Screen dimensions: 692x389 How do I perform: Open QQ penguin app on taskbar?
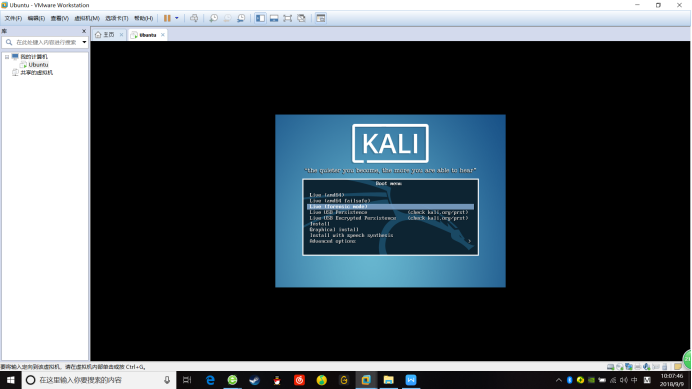point(277,380)
